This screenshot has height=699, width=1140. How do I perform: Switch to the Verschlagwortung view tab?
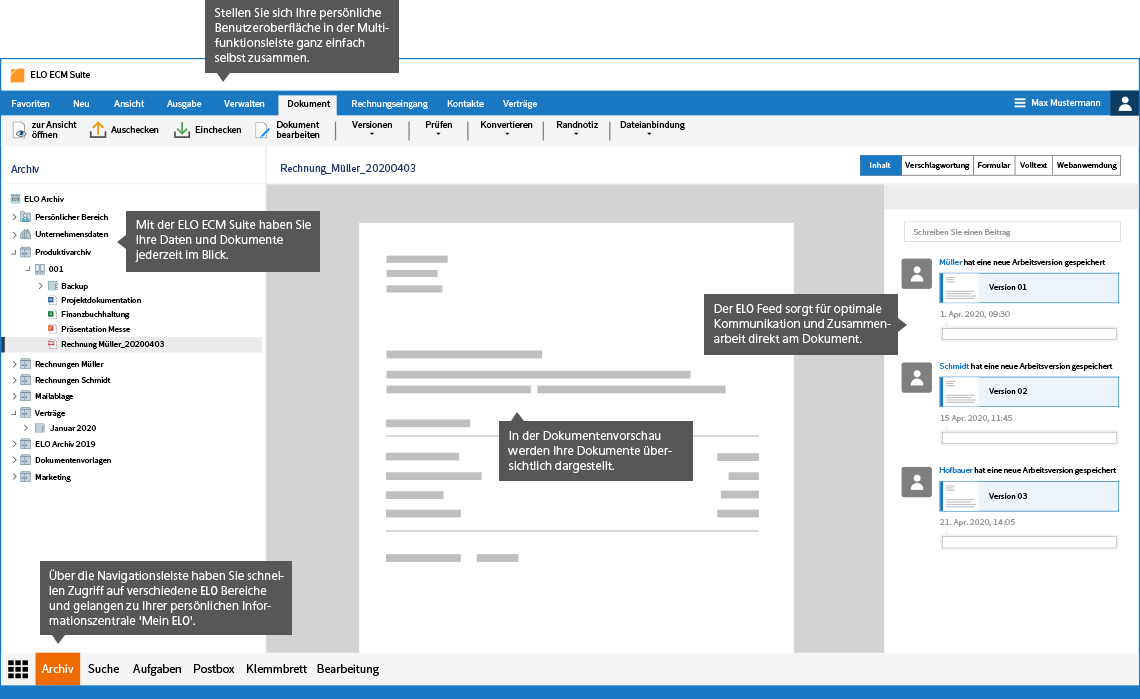click(937, 165)
